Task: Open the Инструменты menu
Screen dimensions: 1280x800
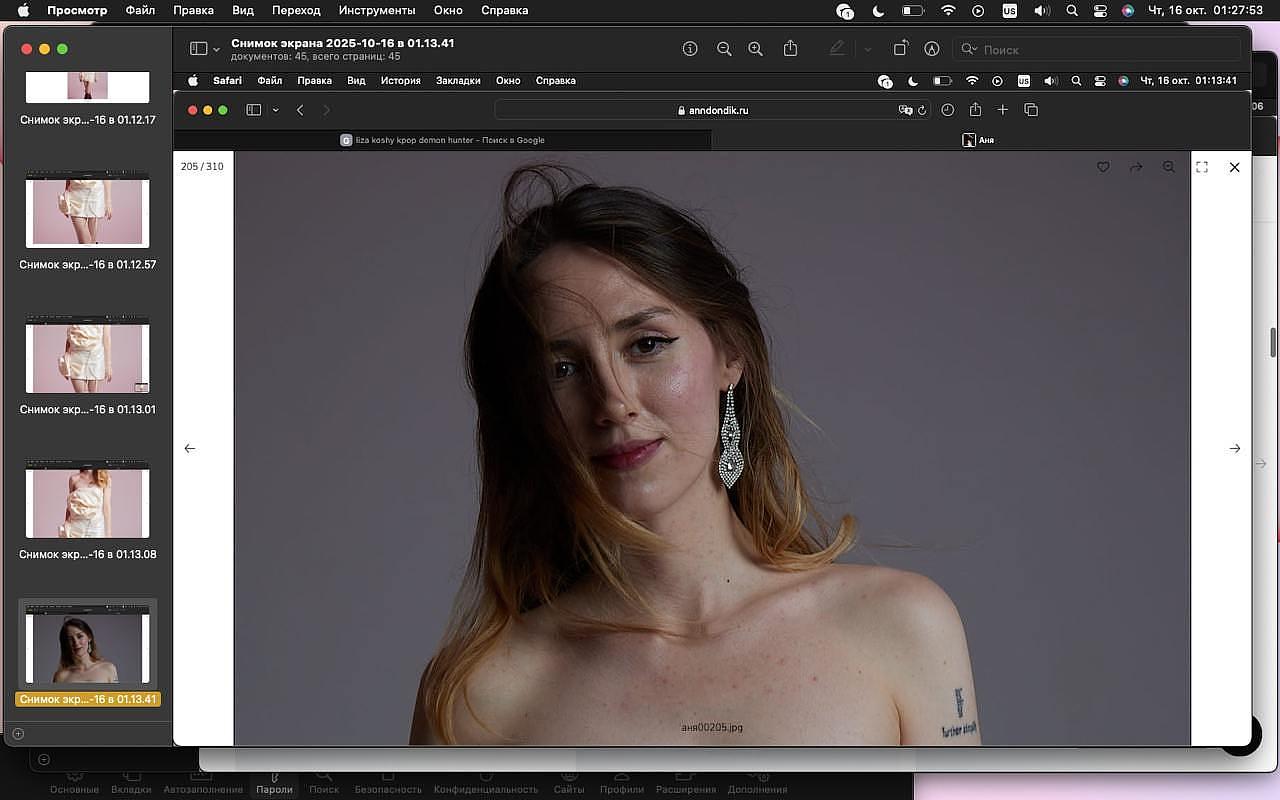Action: click(376, 11)
